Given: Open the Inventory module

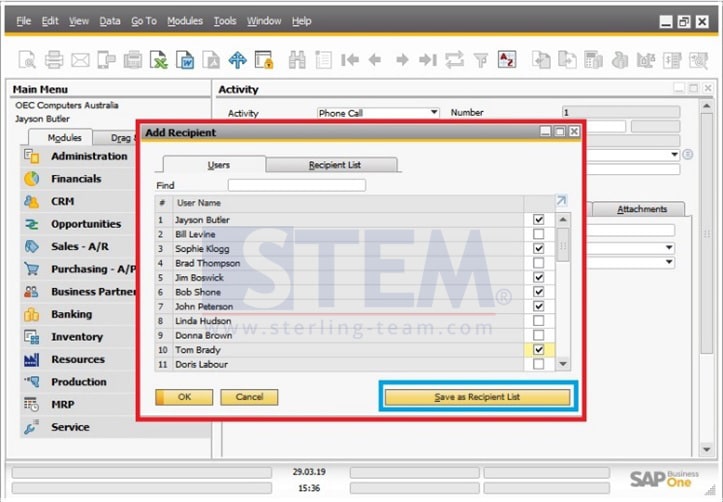Looking at the screenshot, I should point(77,337).
